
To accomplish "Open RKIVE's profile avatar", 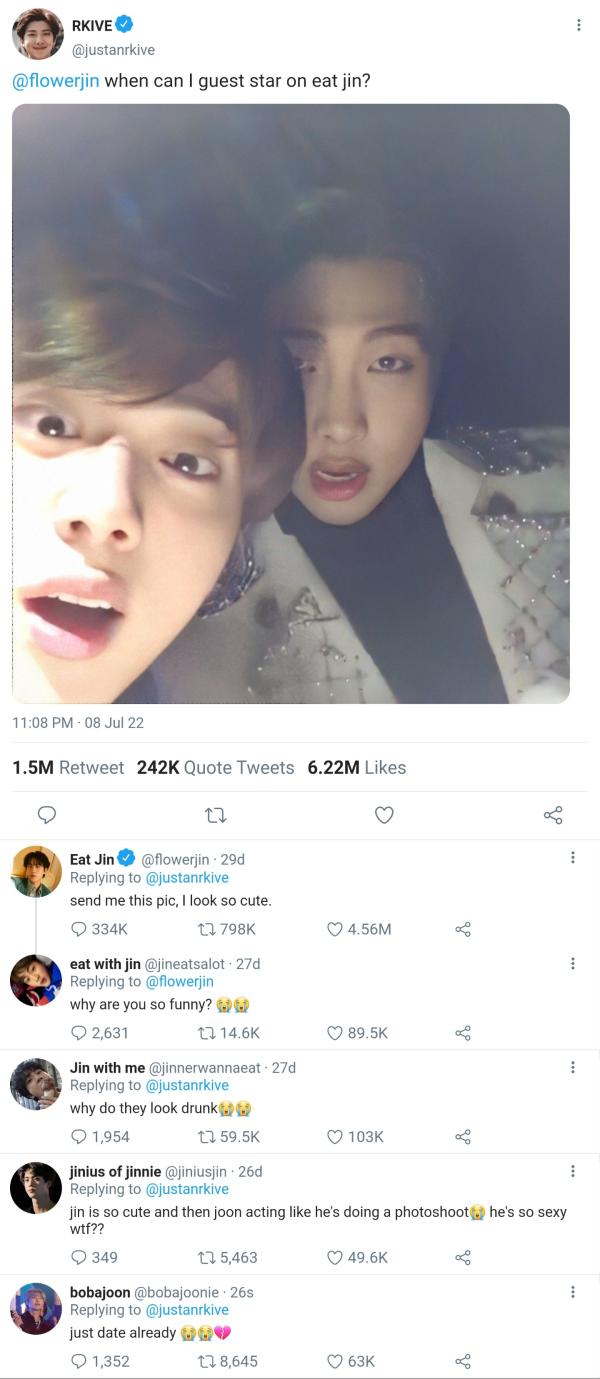I will coord(37,35).
